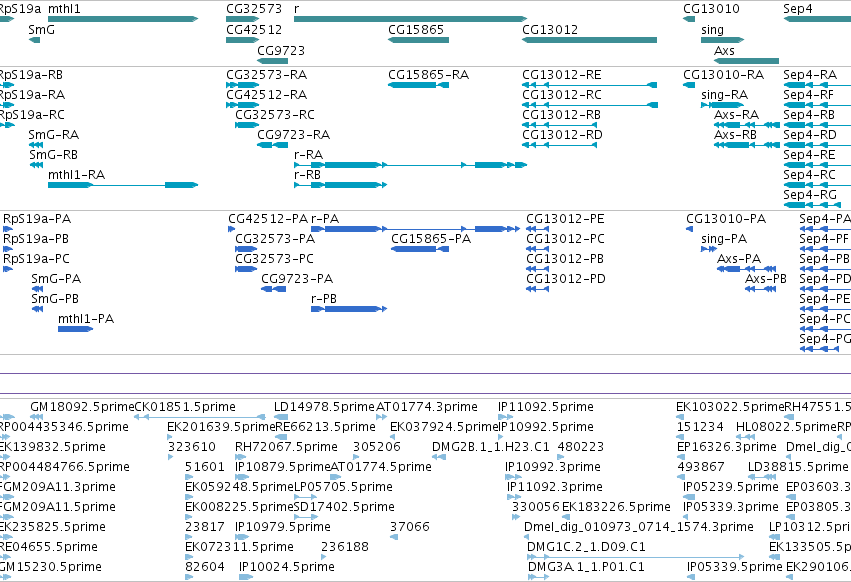This screenshot has width=851, height=582.
Task: Select the CG13012 gene bar
Action: pos(589,40)
